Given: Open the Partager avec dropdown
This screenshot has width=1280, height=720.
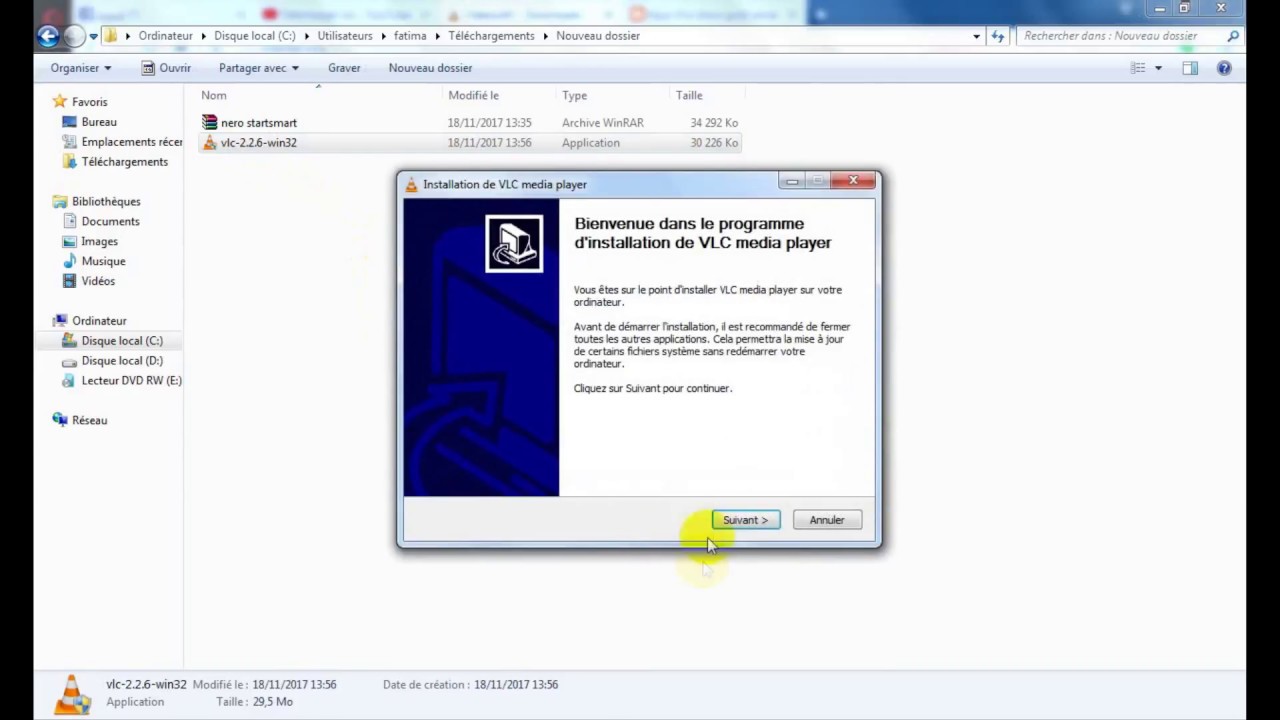Looking at the screenshot, I should [x=259, y=68].
